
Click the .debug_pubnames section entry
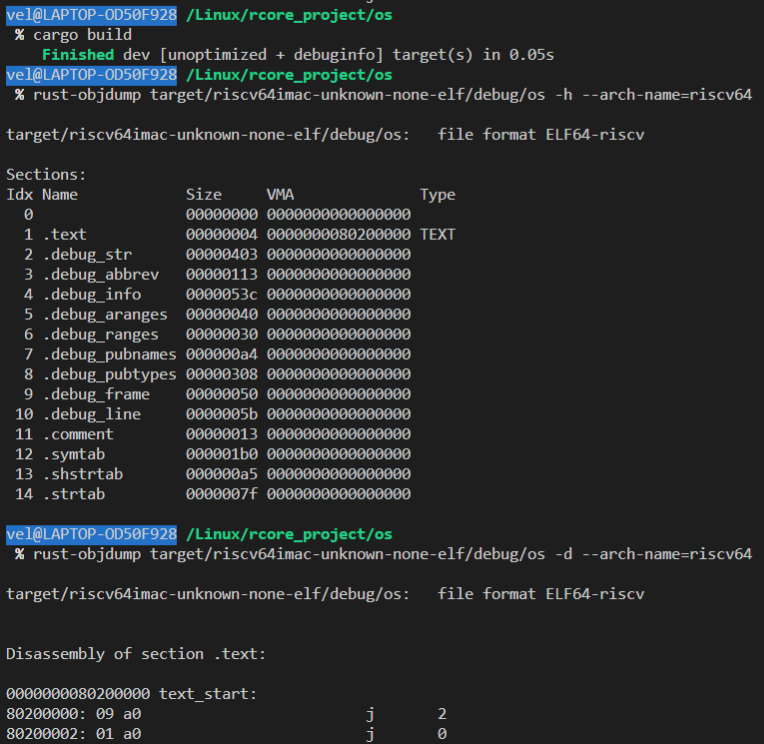pyautogui.click(x=108, y=354)
